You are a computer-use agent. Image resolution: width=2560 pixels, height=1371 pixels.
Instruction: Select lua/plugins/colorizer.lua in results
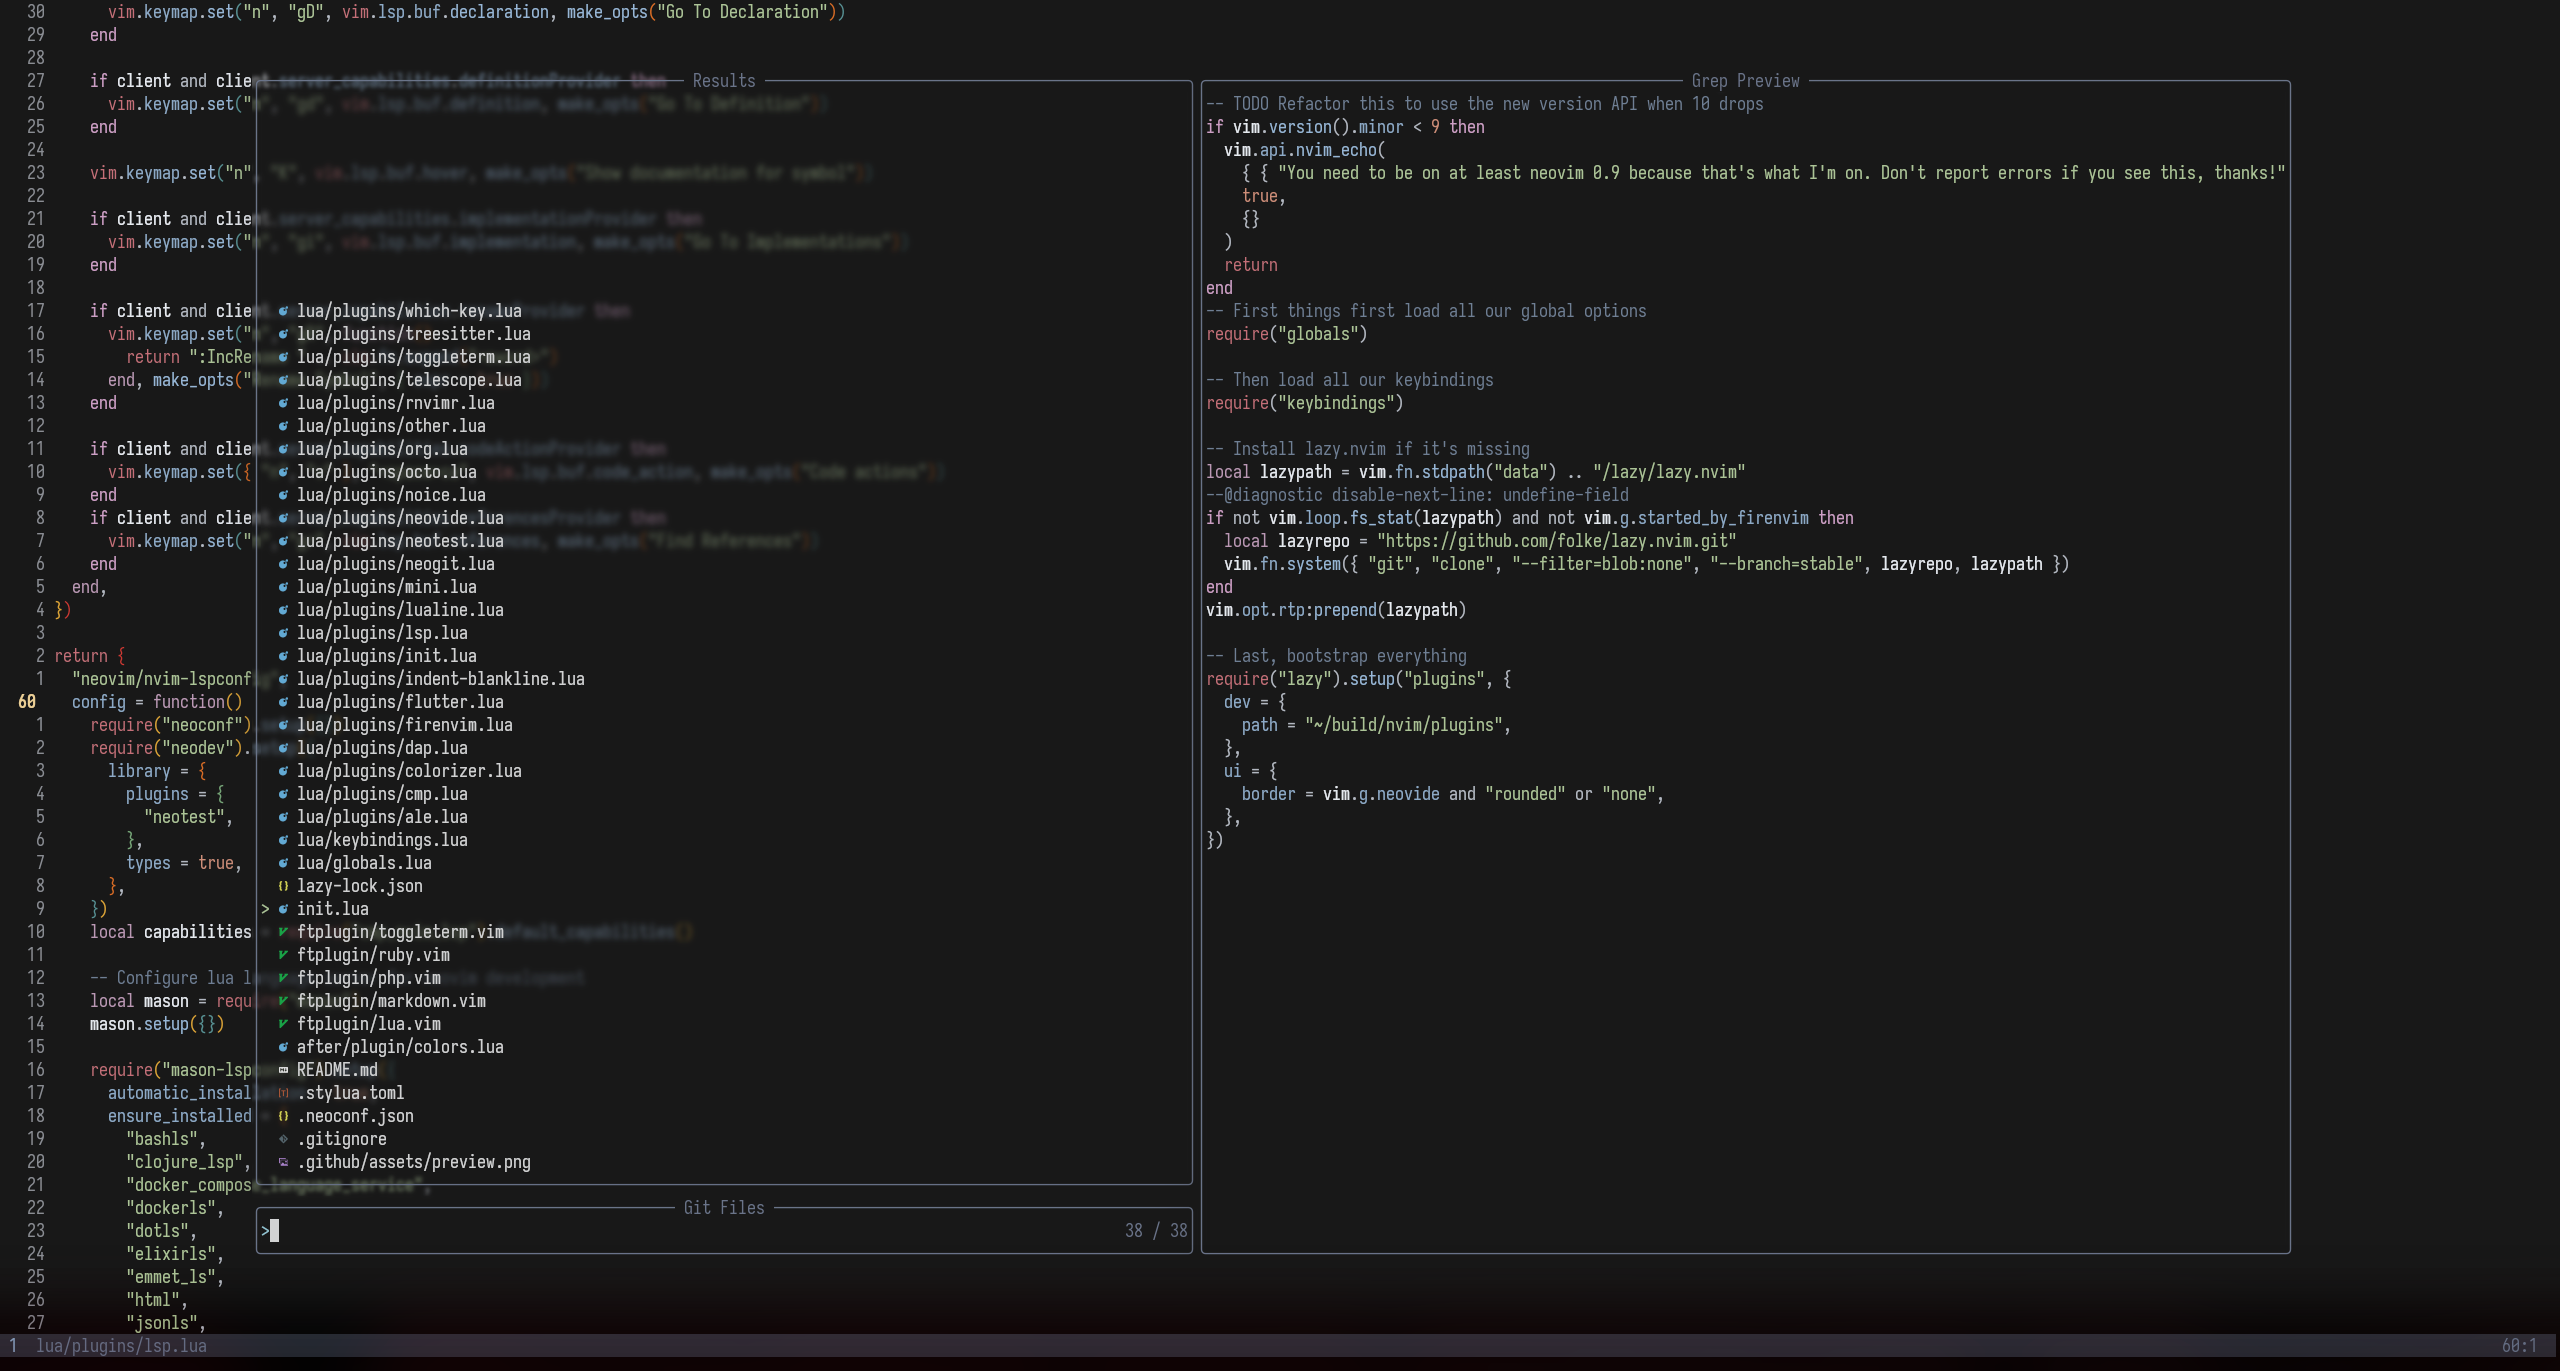tap(409, 771)
